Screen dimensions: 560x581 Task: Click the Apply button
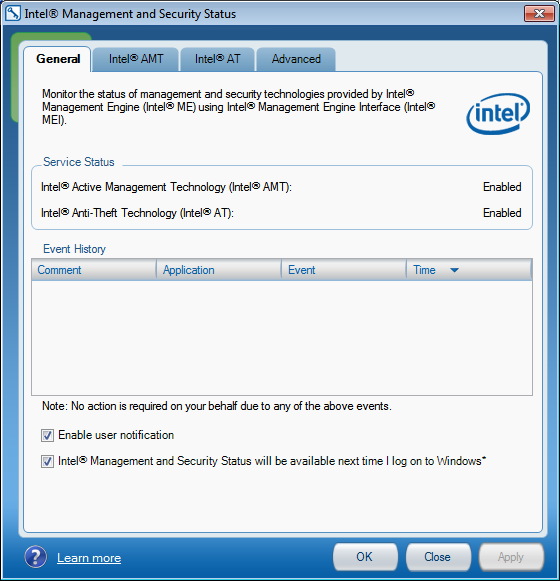511,557
